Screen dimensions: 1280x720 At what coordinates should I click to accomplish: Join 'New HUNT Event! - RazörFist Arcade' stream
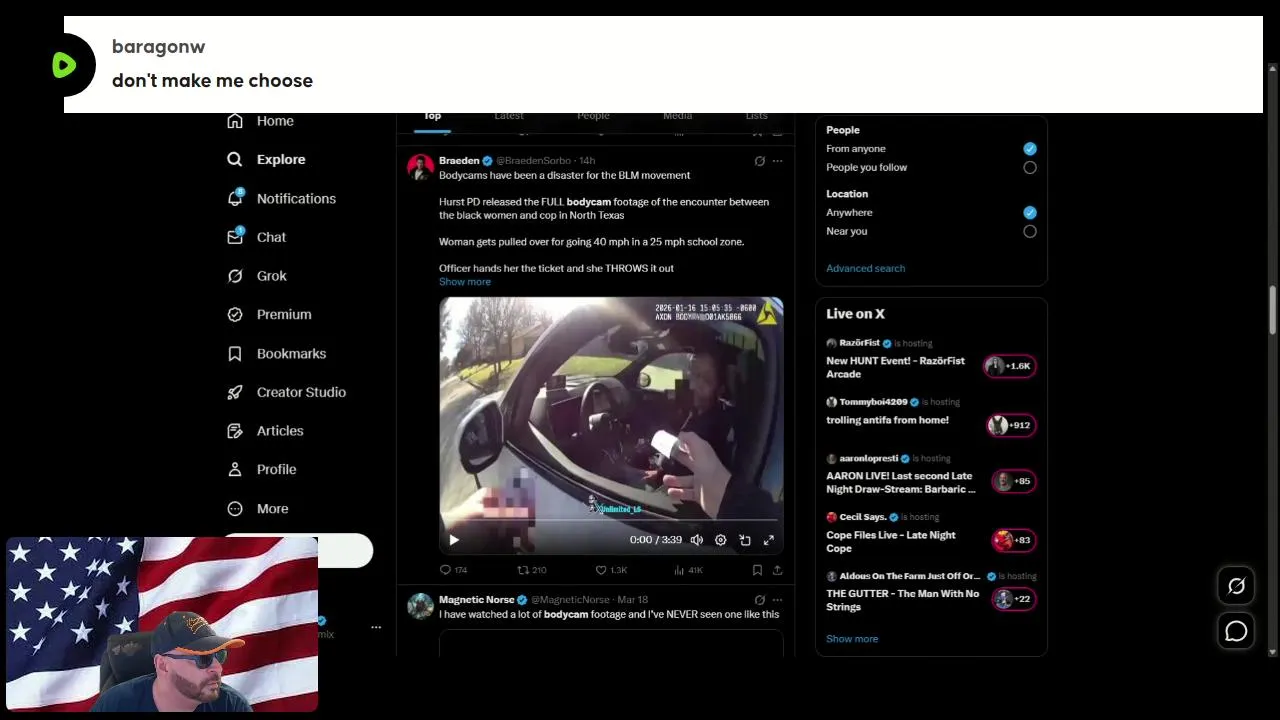coord(898,367)
